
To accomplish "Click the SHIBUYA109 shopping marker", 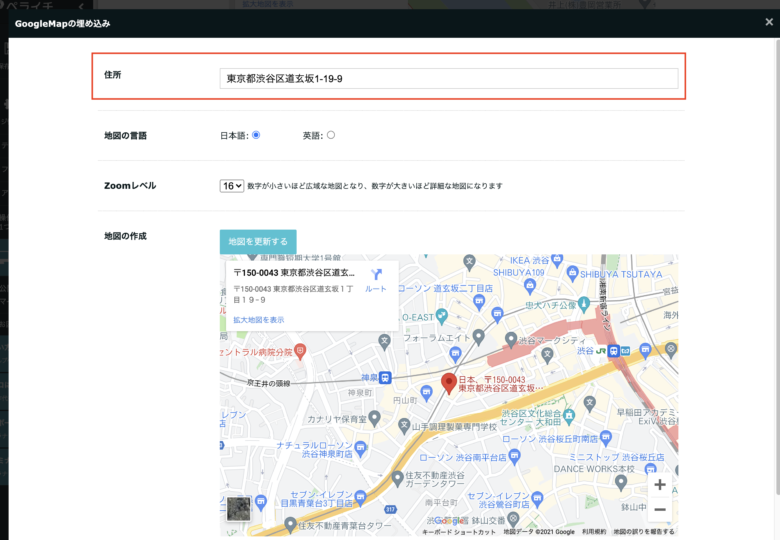I will click(x=530, y=285).
